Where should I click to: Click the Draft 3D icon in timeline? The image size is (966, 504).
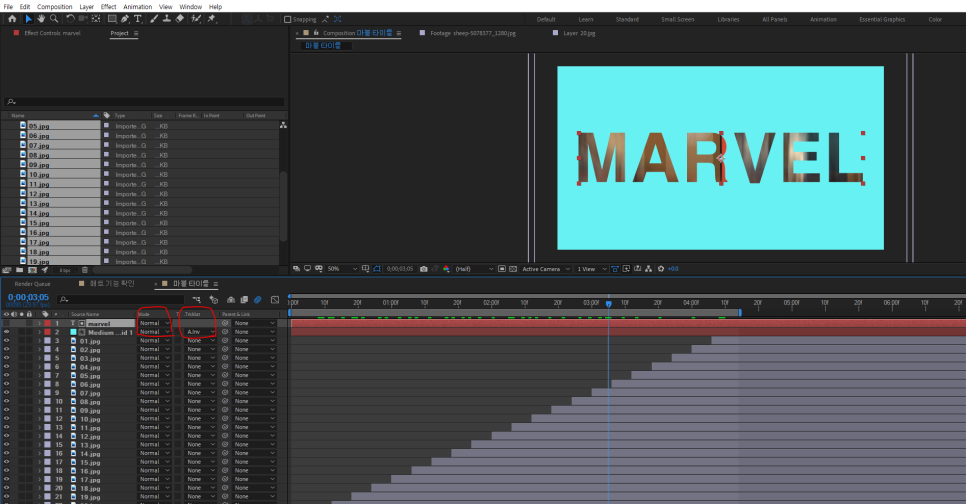[x=214, y=299]
